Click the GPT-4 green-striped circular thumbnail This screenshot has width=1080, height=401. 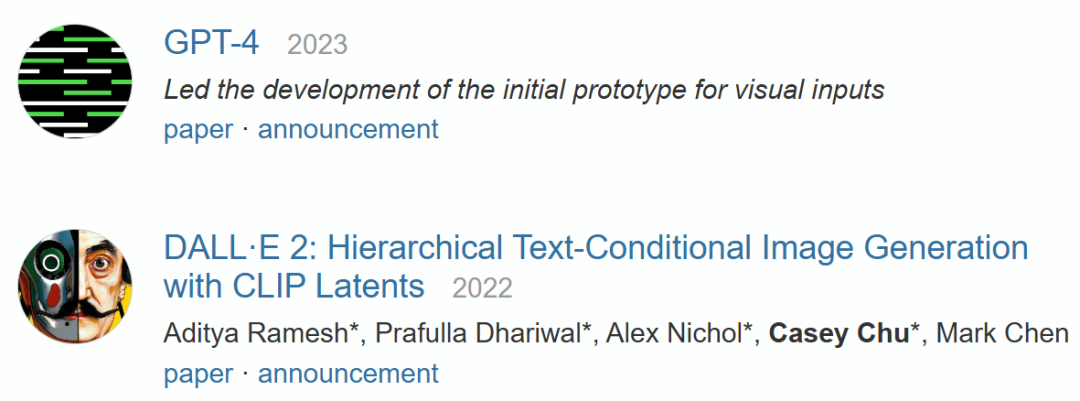tap(74, 81)
